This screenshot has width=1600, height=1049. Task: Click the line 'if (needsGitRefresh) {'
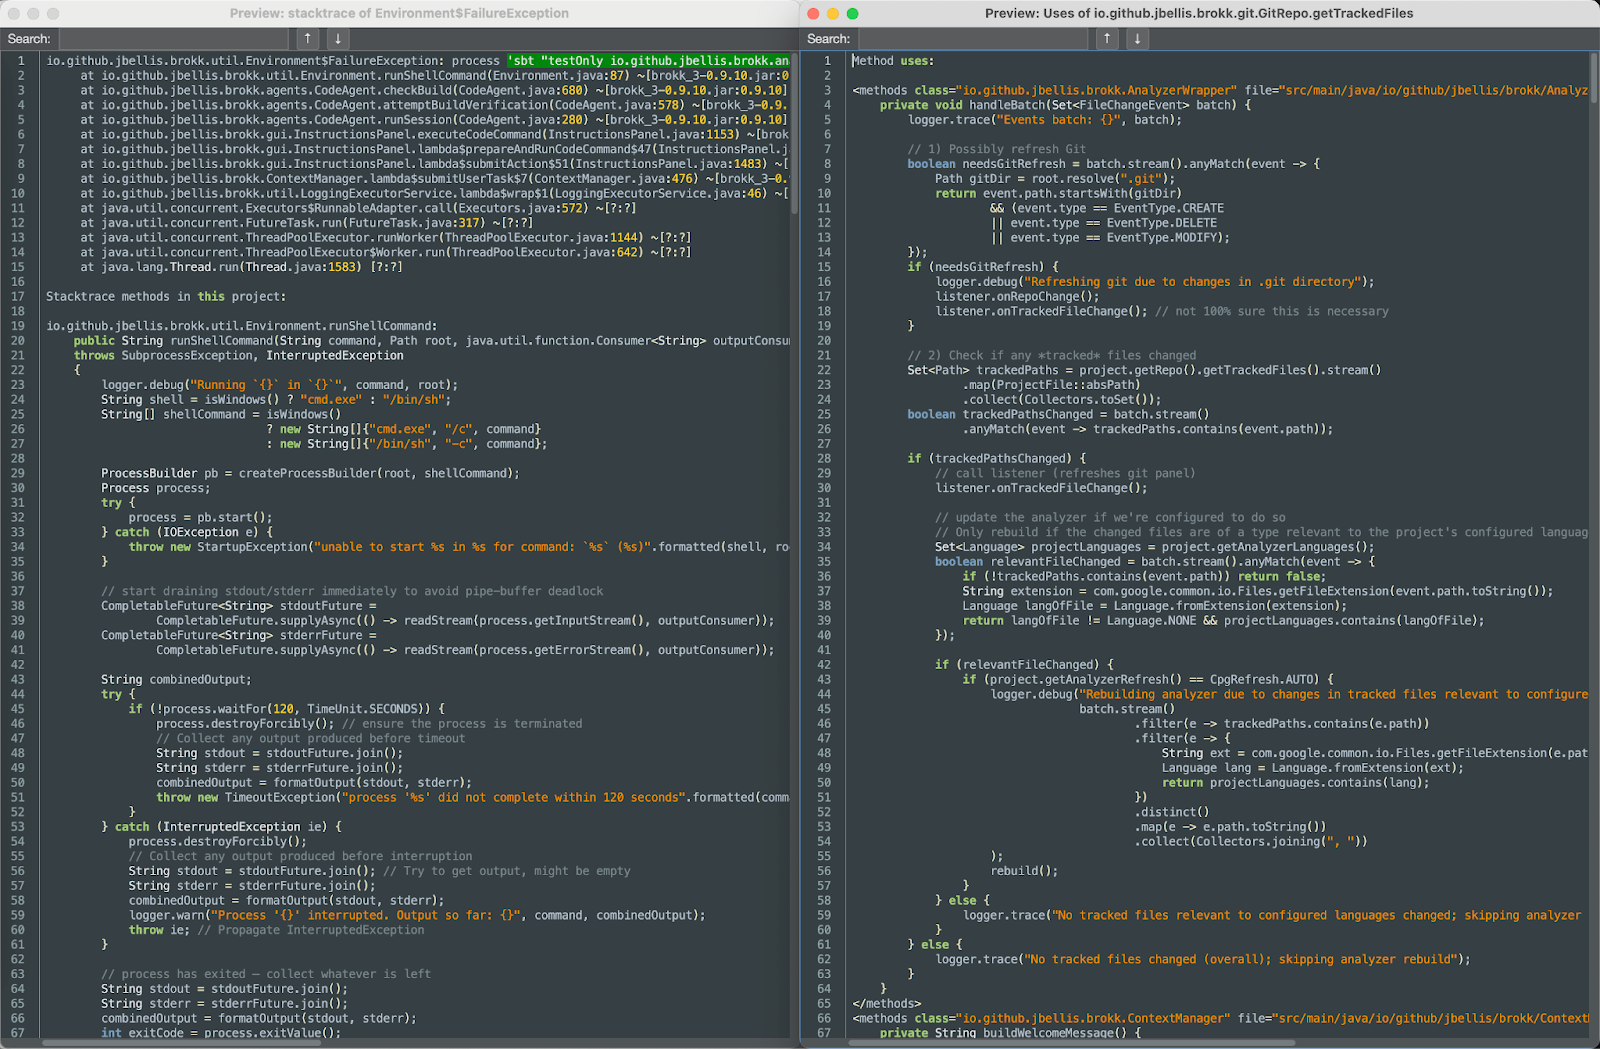982,267
